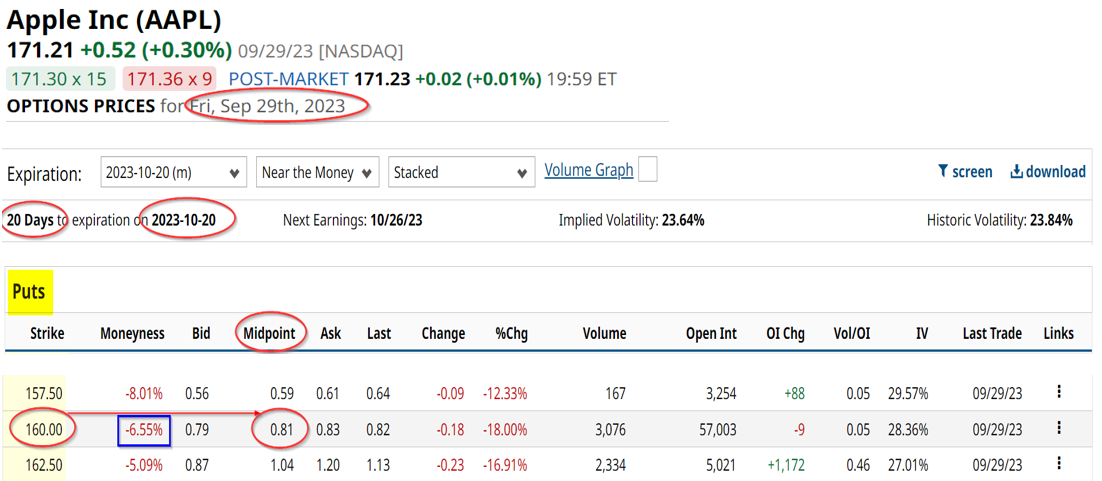The width and height of the screenshot is (1102, 481).
Task: Sort by Open Int column header
Action: pyautogui.click(x=711, y=333)
